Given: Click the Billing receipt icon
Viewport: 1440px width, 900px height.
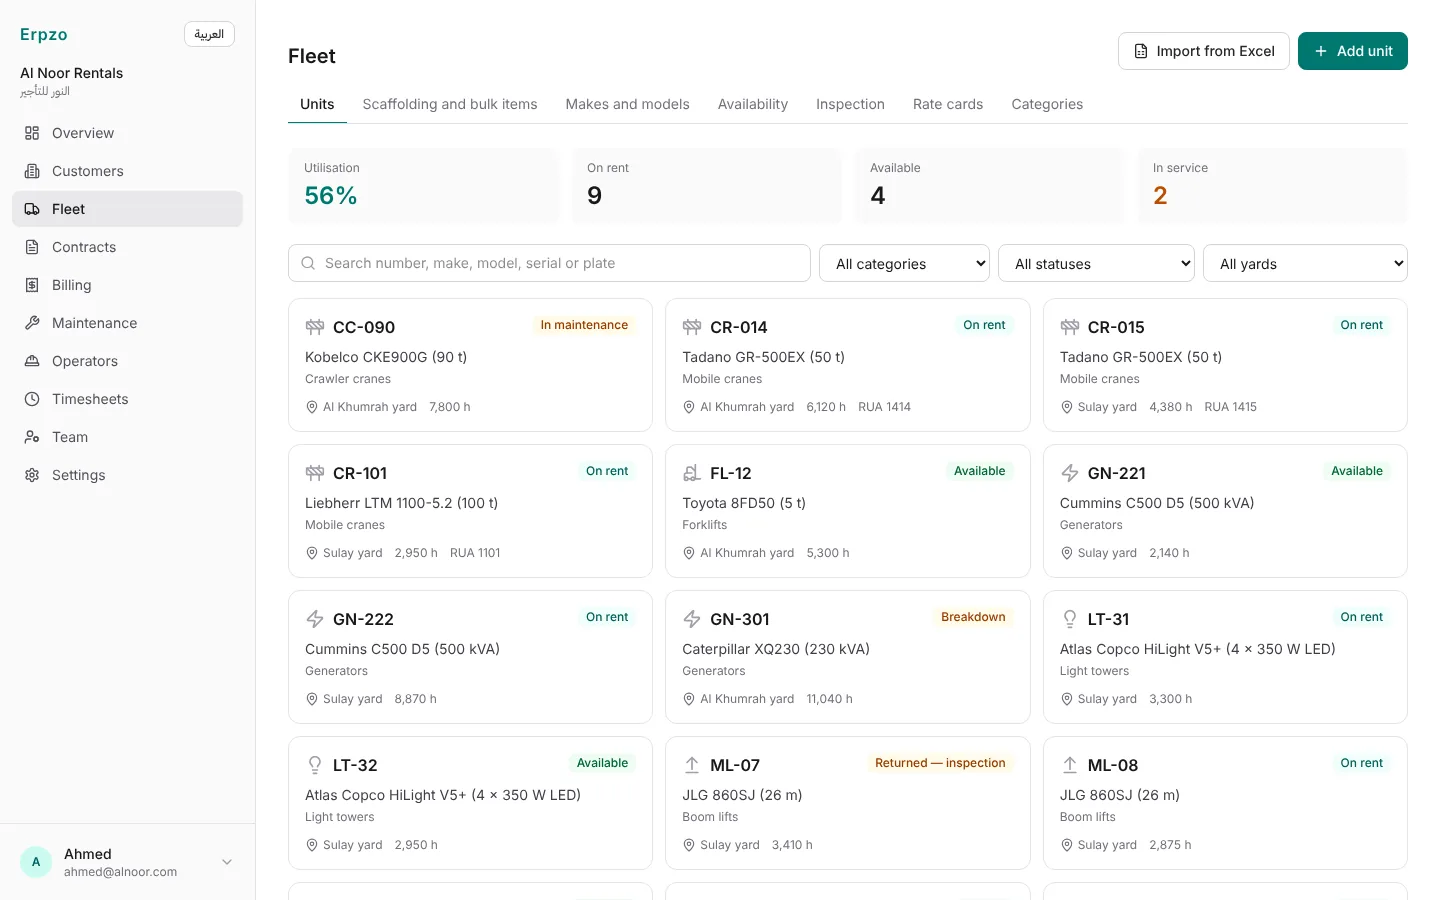Looking at the screenshot, I should pyautogui.click(x=32, y=285).
